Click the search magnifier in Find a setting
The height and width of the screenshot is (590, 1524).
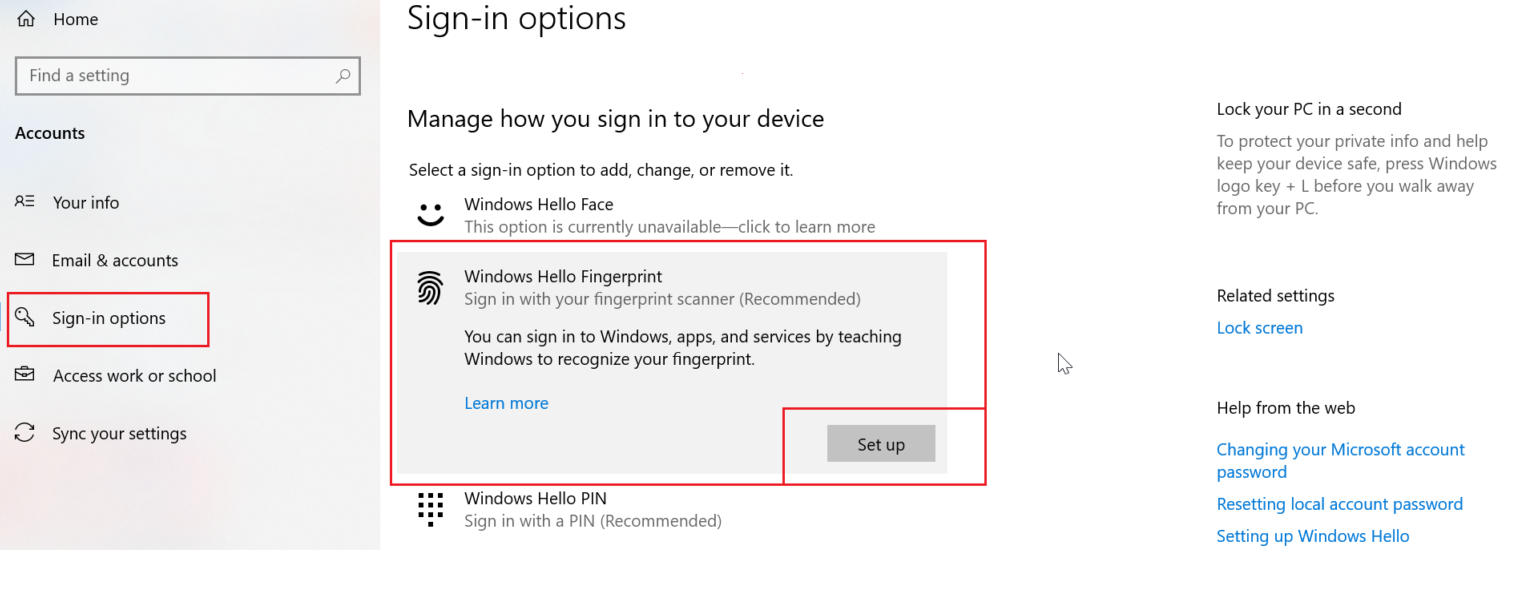tap(343, 75)
